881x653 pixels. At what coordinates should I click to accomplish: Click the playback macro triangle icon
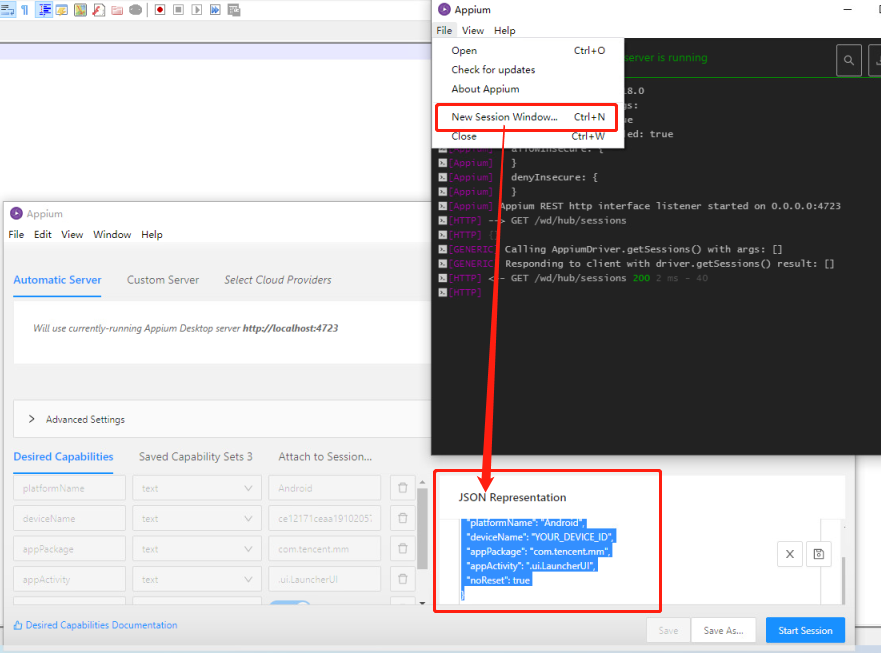[197, 10]
